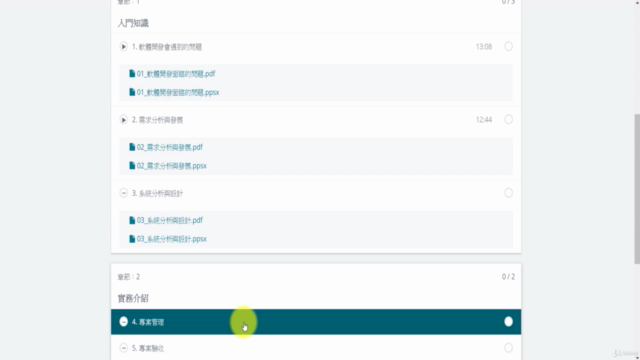640x360 pixels.
Task: Open lecture 1 title text
Action: (x=167, y=47)
